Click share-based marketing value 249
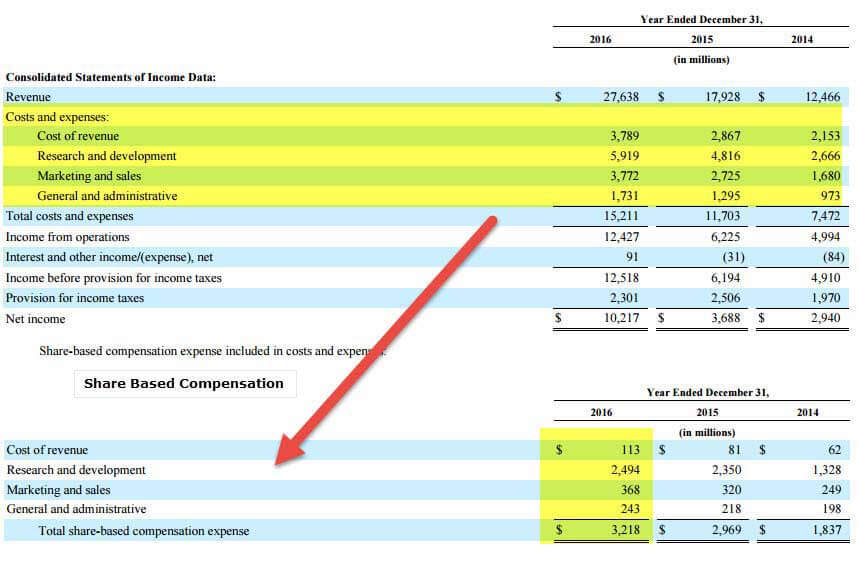The image size is (859, 567). pos(832,490)
